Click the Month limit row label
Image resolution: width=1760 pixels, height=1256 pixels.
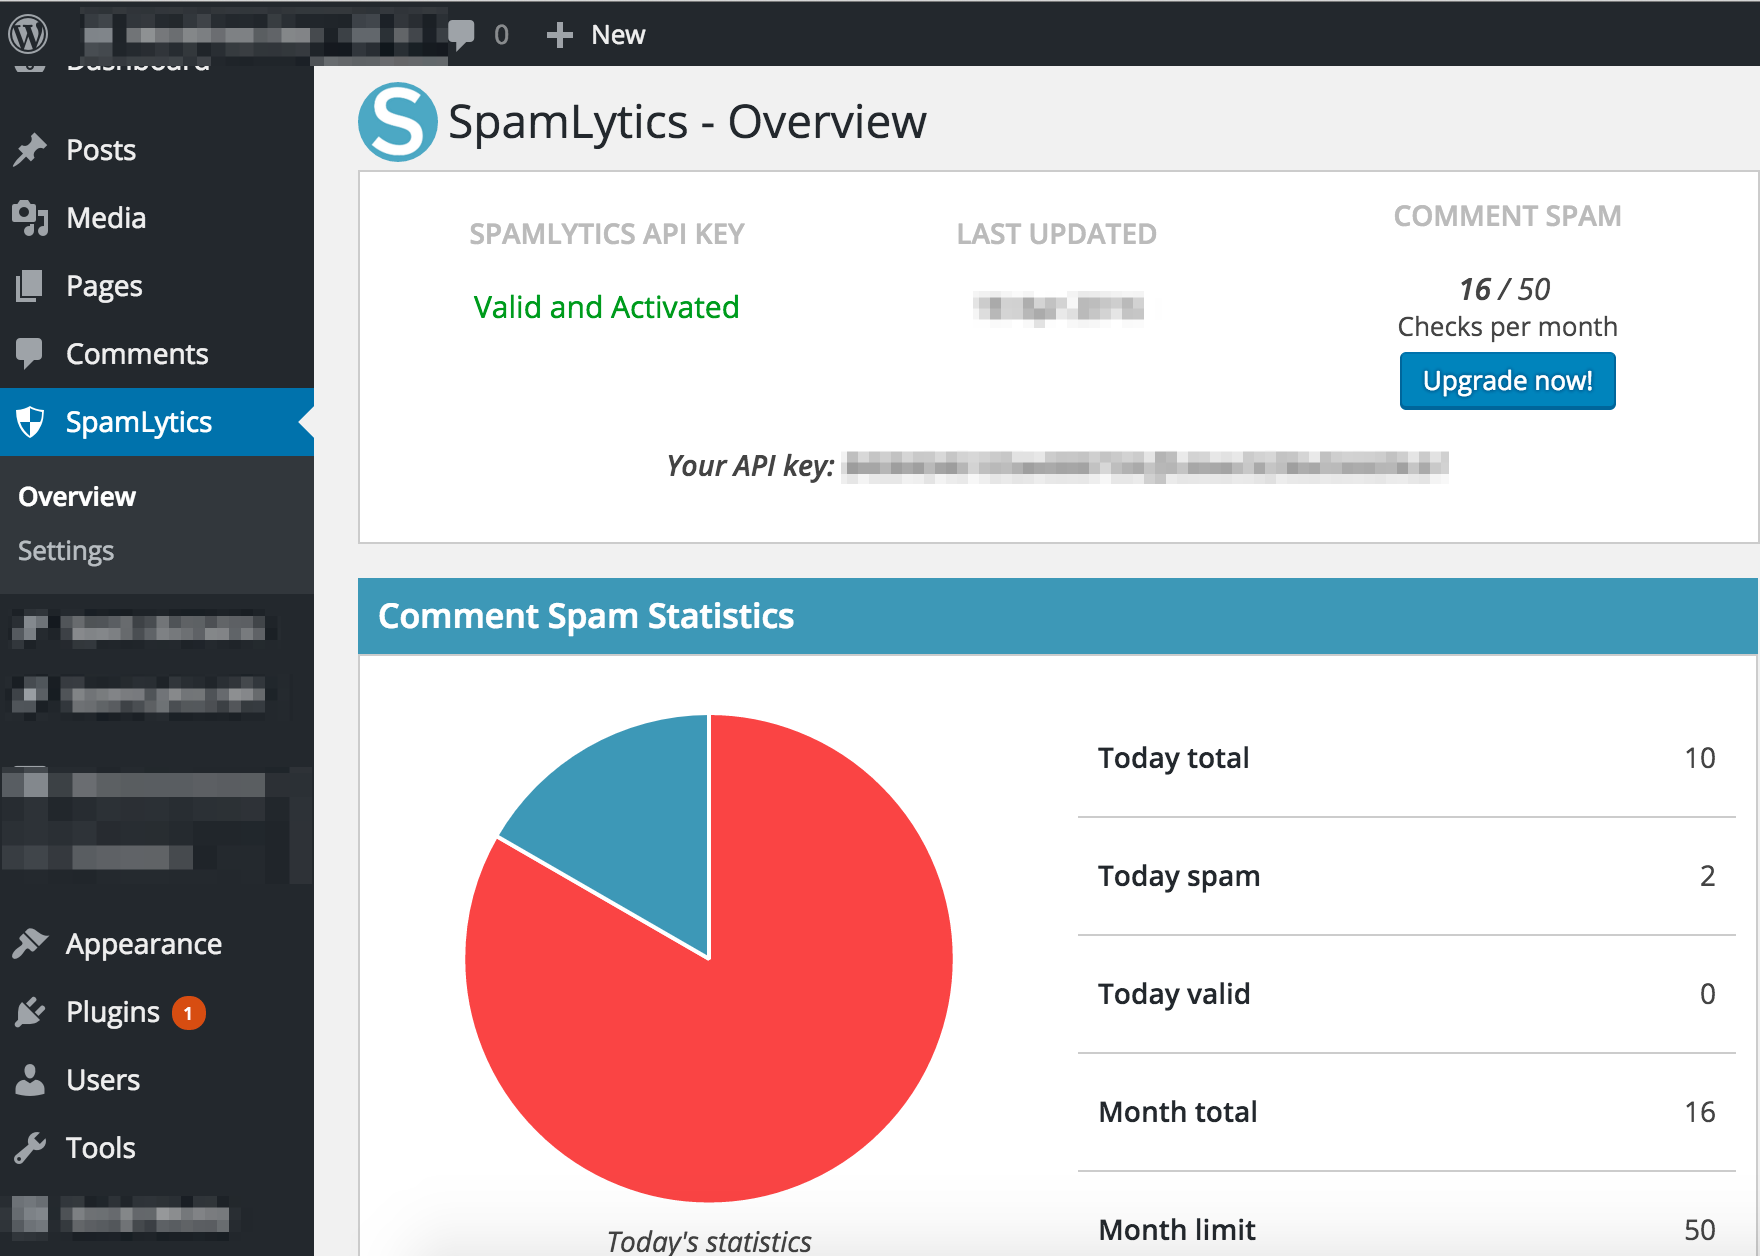[1177, 1230]
